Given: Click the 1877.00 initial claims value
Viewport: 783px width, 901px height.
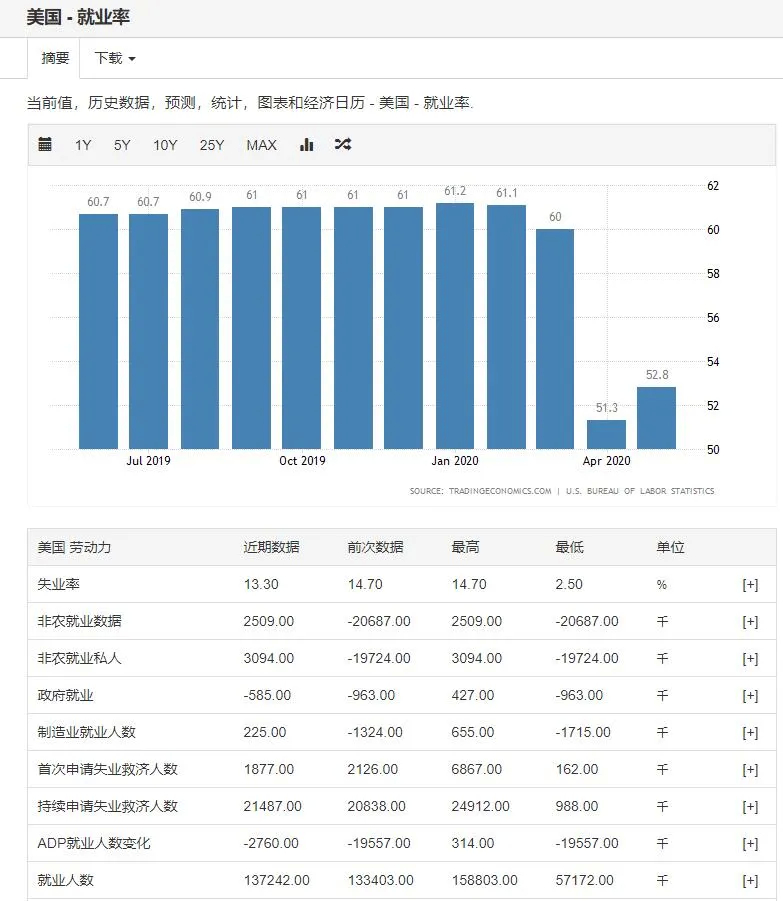Looking at the screenshot, I should (x=268, y=769).
